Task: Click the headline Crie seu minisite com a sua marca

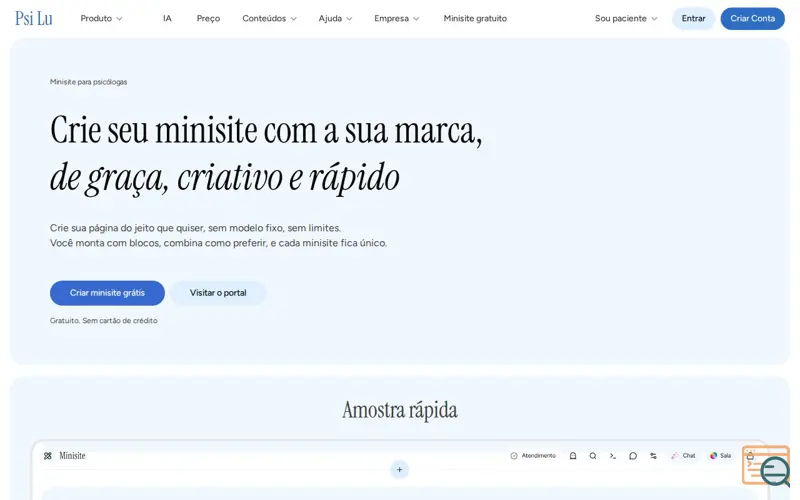Action: (x=266, y=131)
